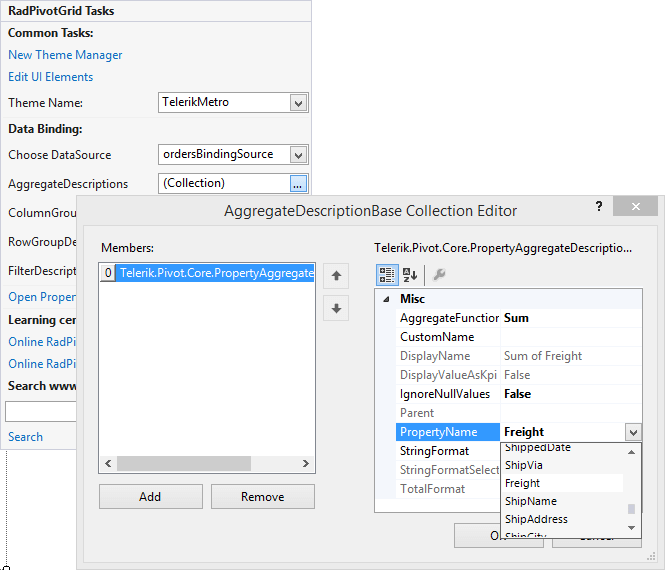The image size is (665, 570).
Task: Open the Choose DataSource dropdown
Action: tap(299, 155)
